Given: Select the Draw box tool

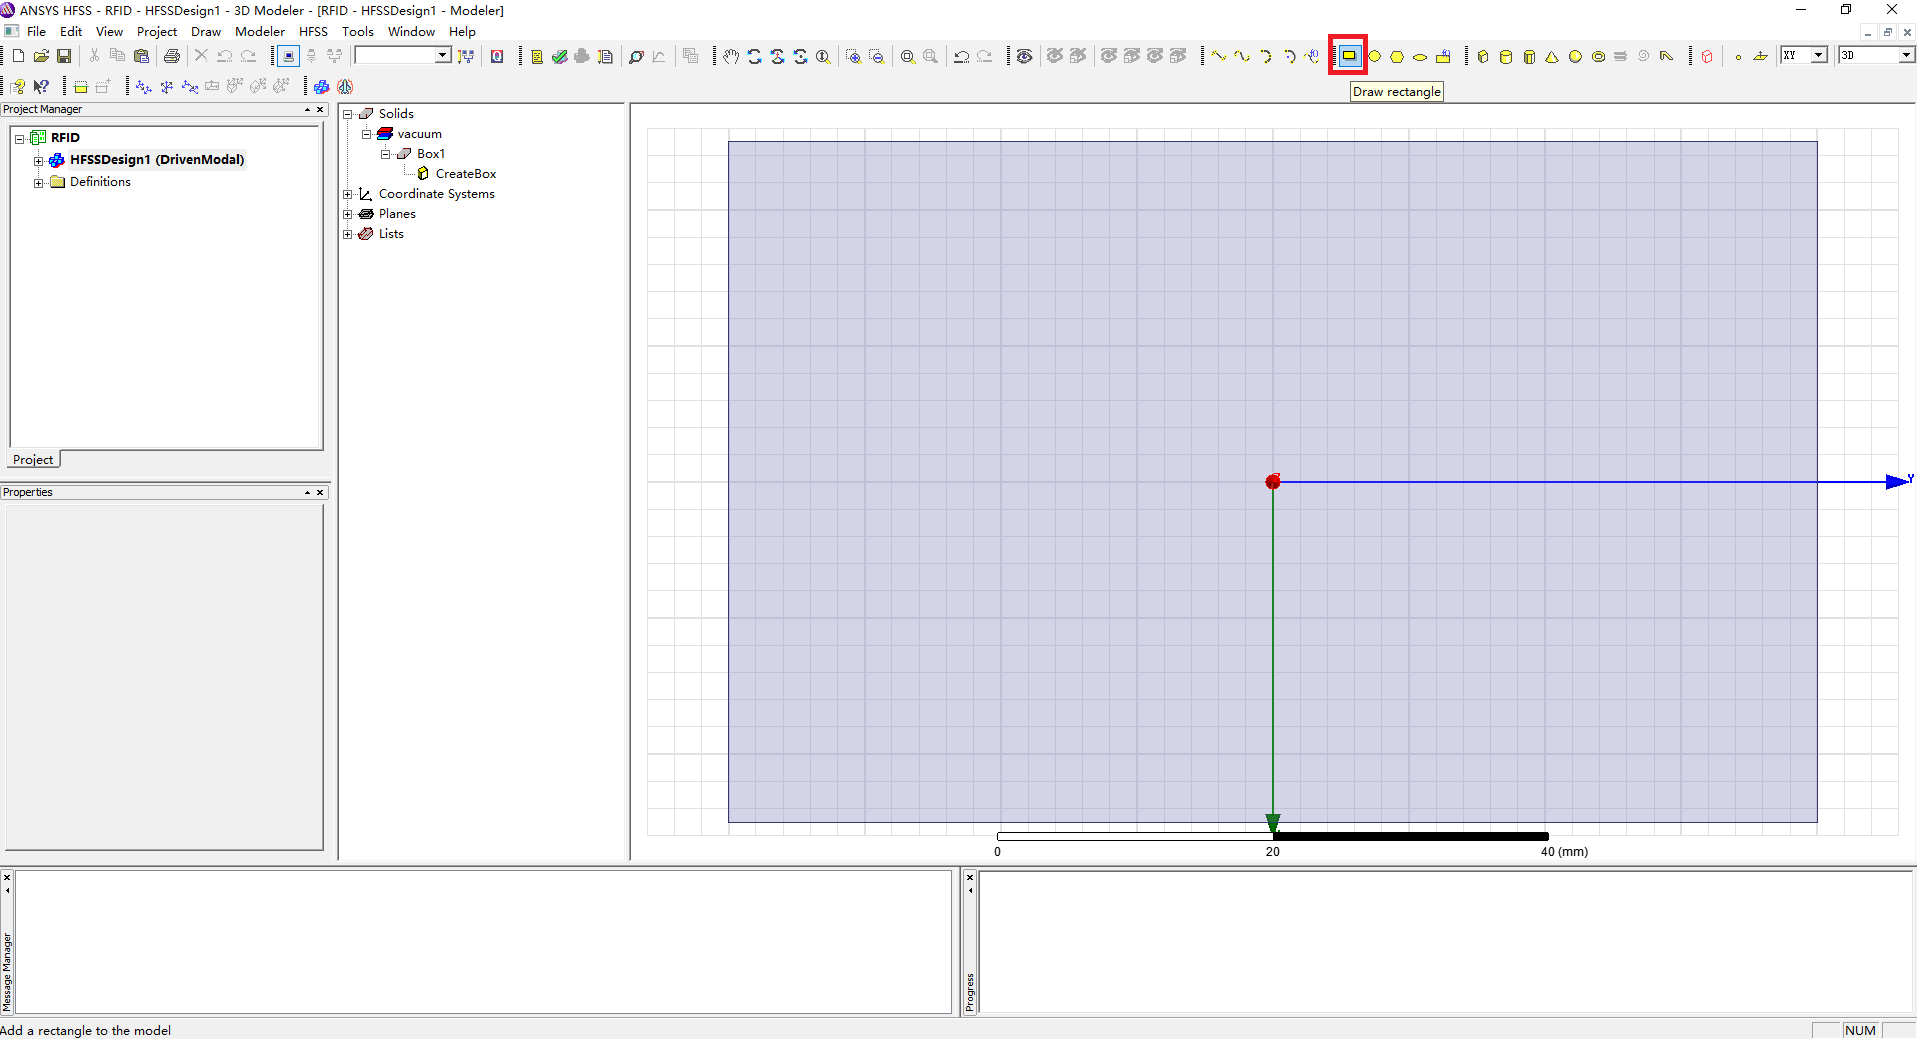Looking at the screenshot, I should (x=1483, y=57).
